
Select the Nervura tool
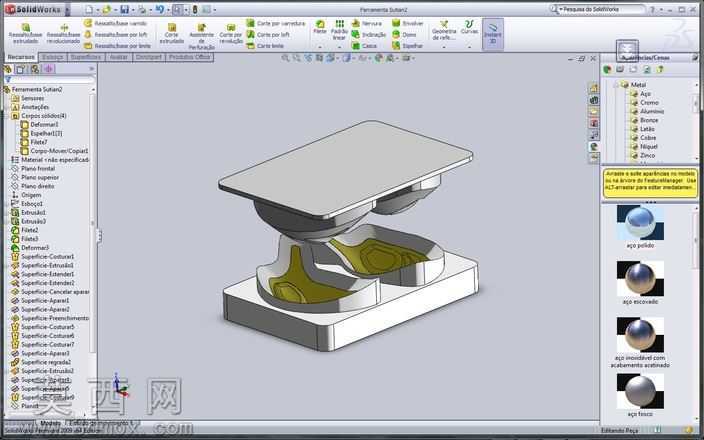366,23
